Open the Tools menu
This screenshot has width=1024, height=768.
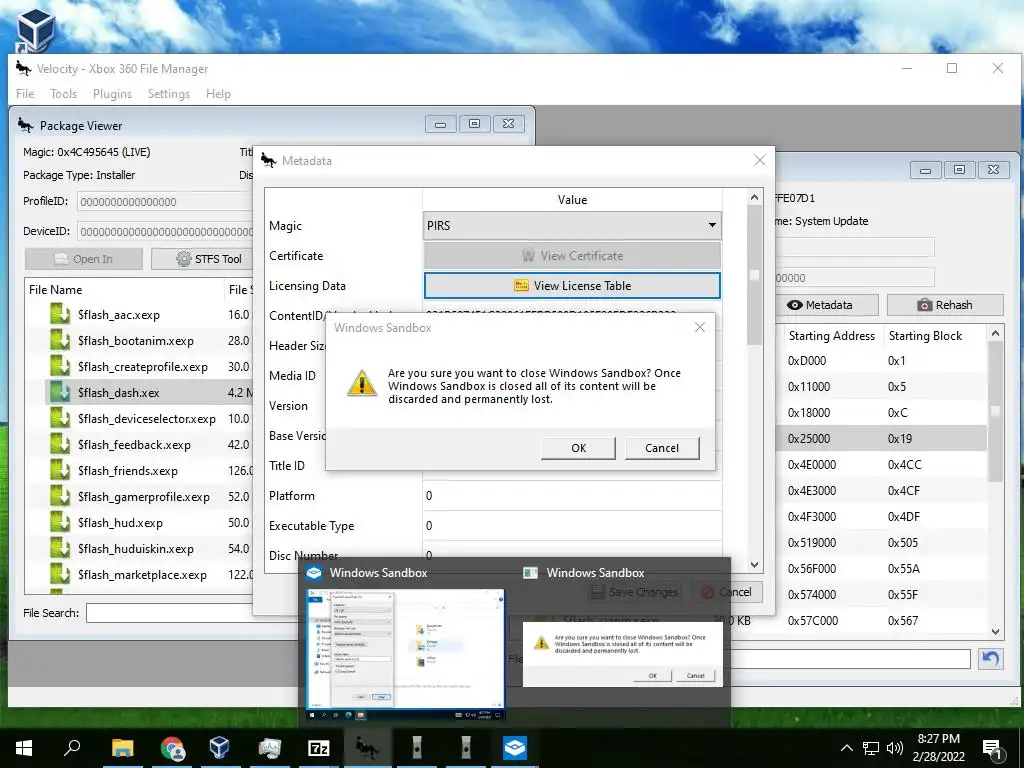[63, 93]
